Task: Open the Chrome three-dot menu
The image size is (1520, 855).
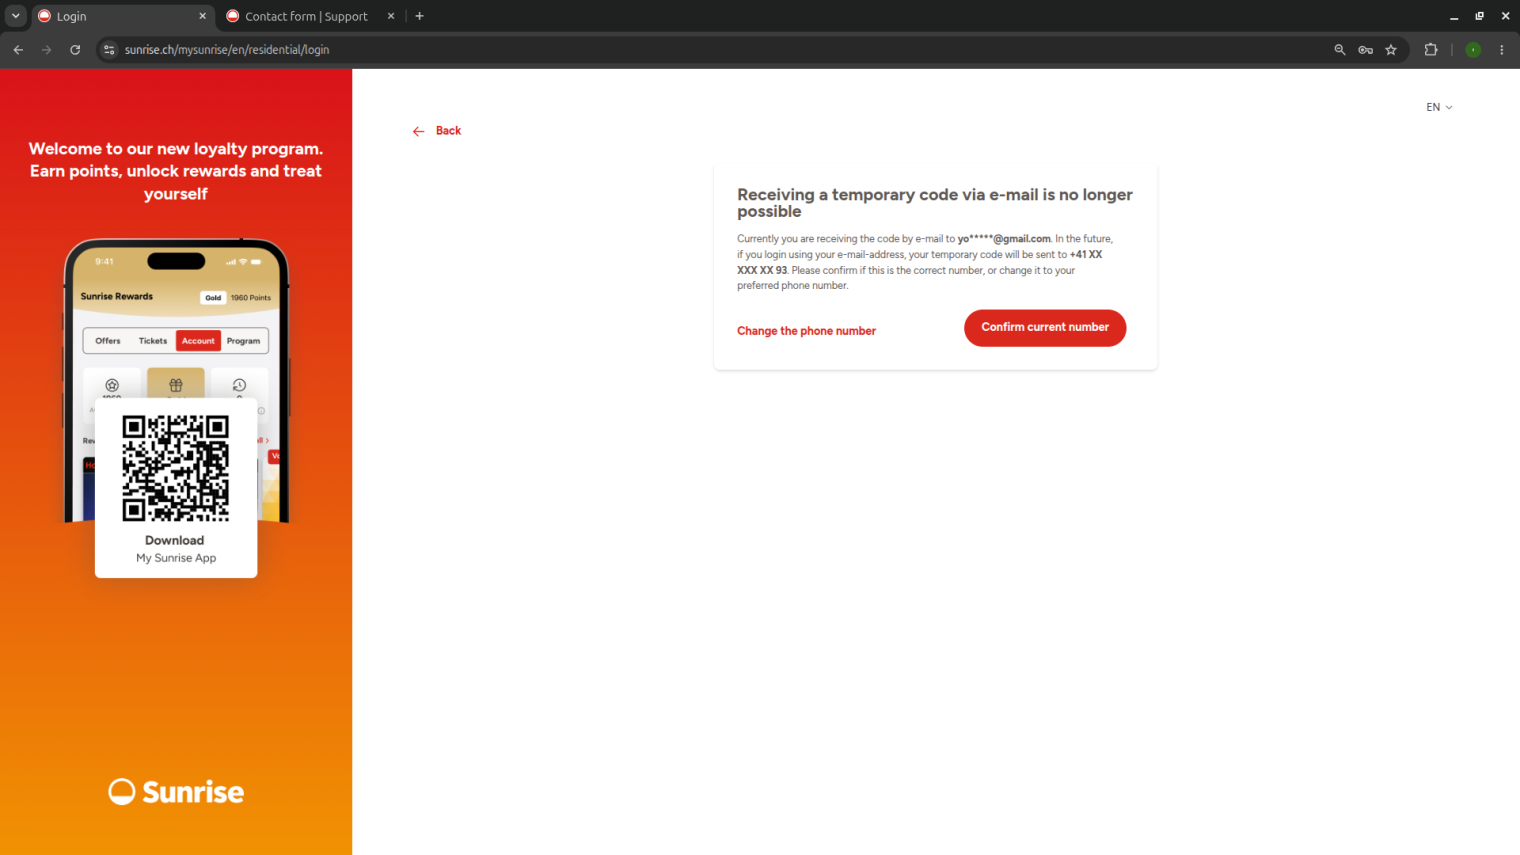Action: point(1502,50)
